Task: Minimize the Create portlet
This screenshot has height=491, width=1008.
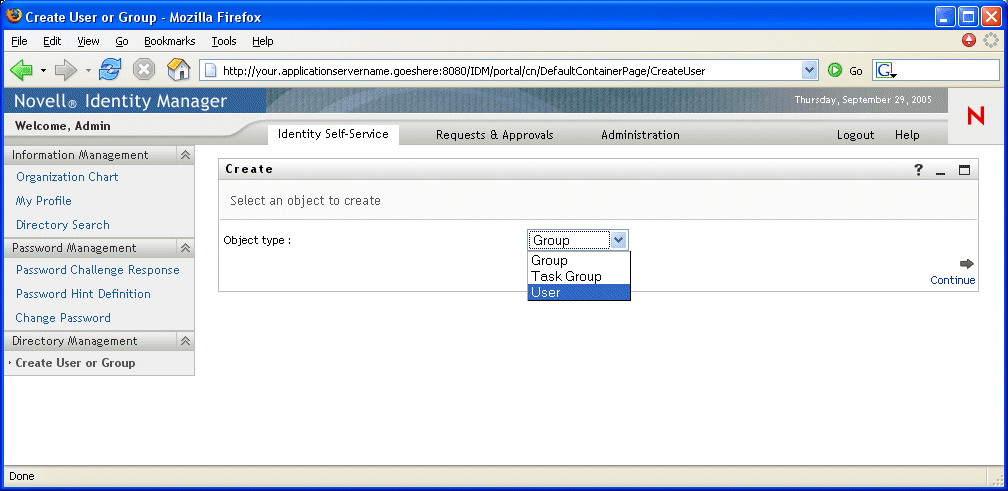Action: click(x=941, y=171)
